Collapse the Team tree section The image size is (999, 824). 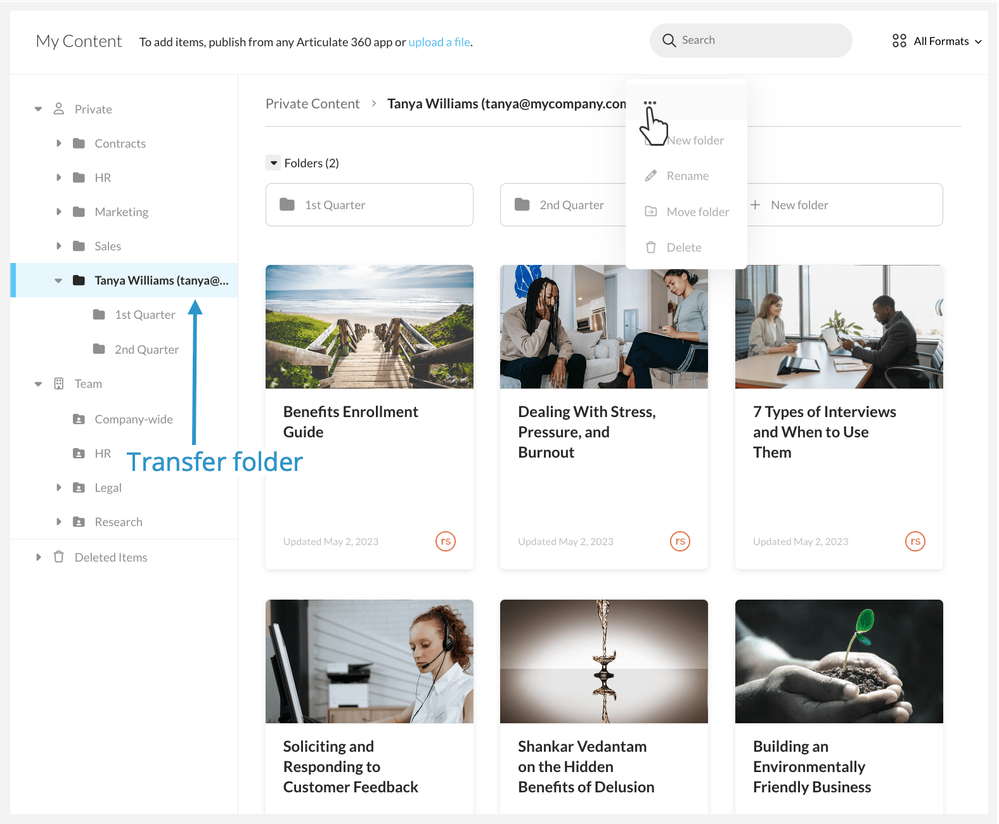click(38, 384)
